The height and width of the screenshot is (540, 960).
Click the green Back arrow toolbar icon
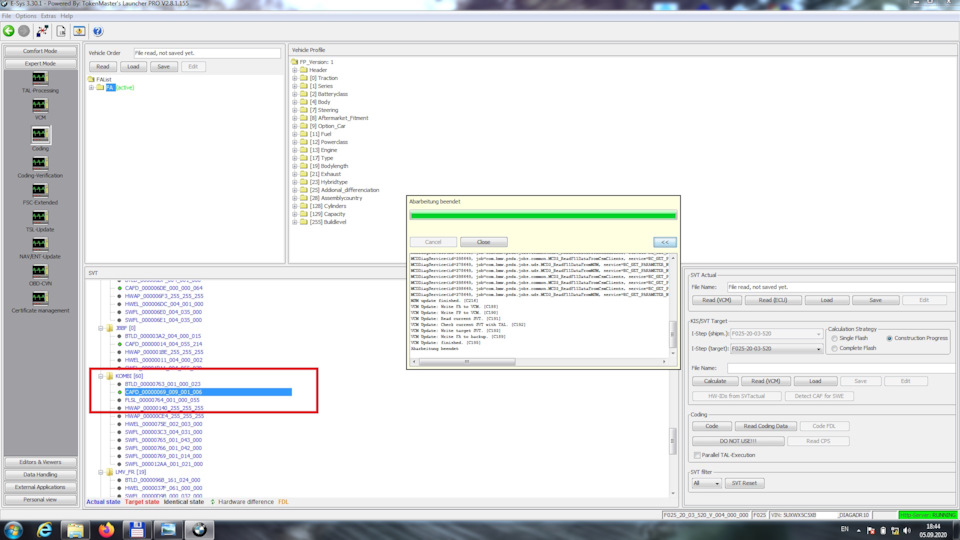click(x=9, y=31)
